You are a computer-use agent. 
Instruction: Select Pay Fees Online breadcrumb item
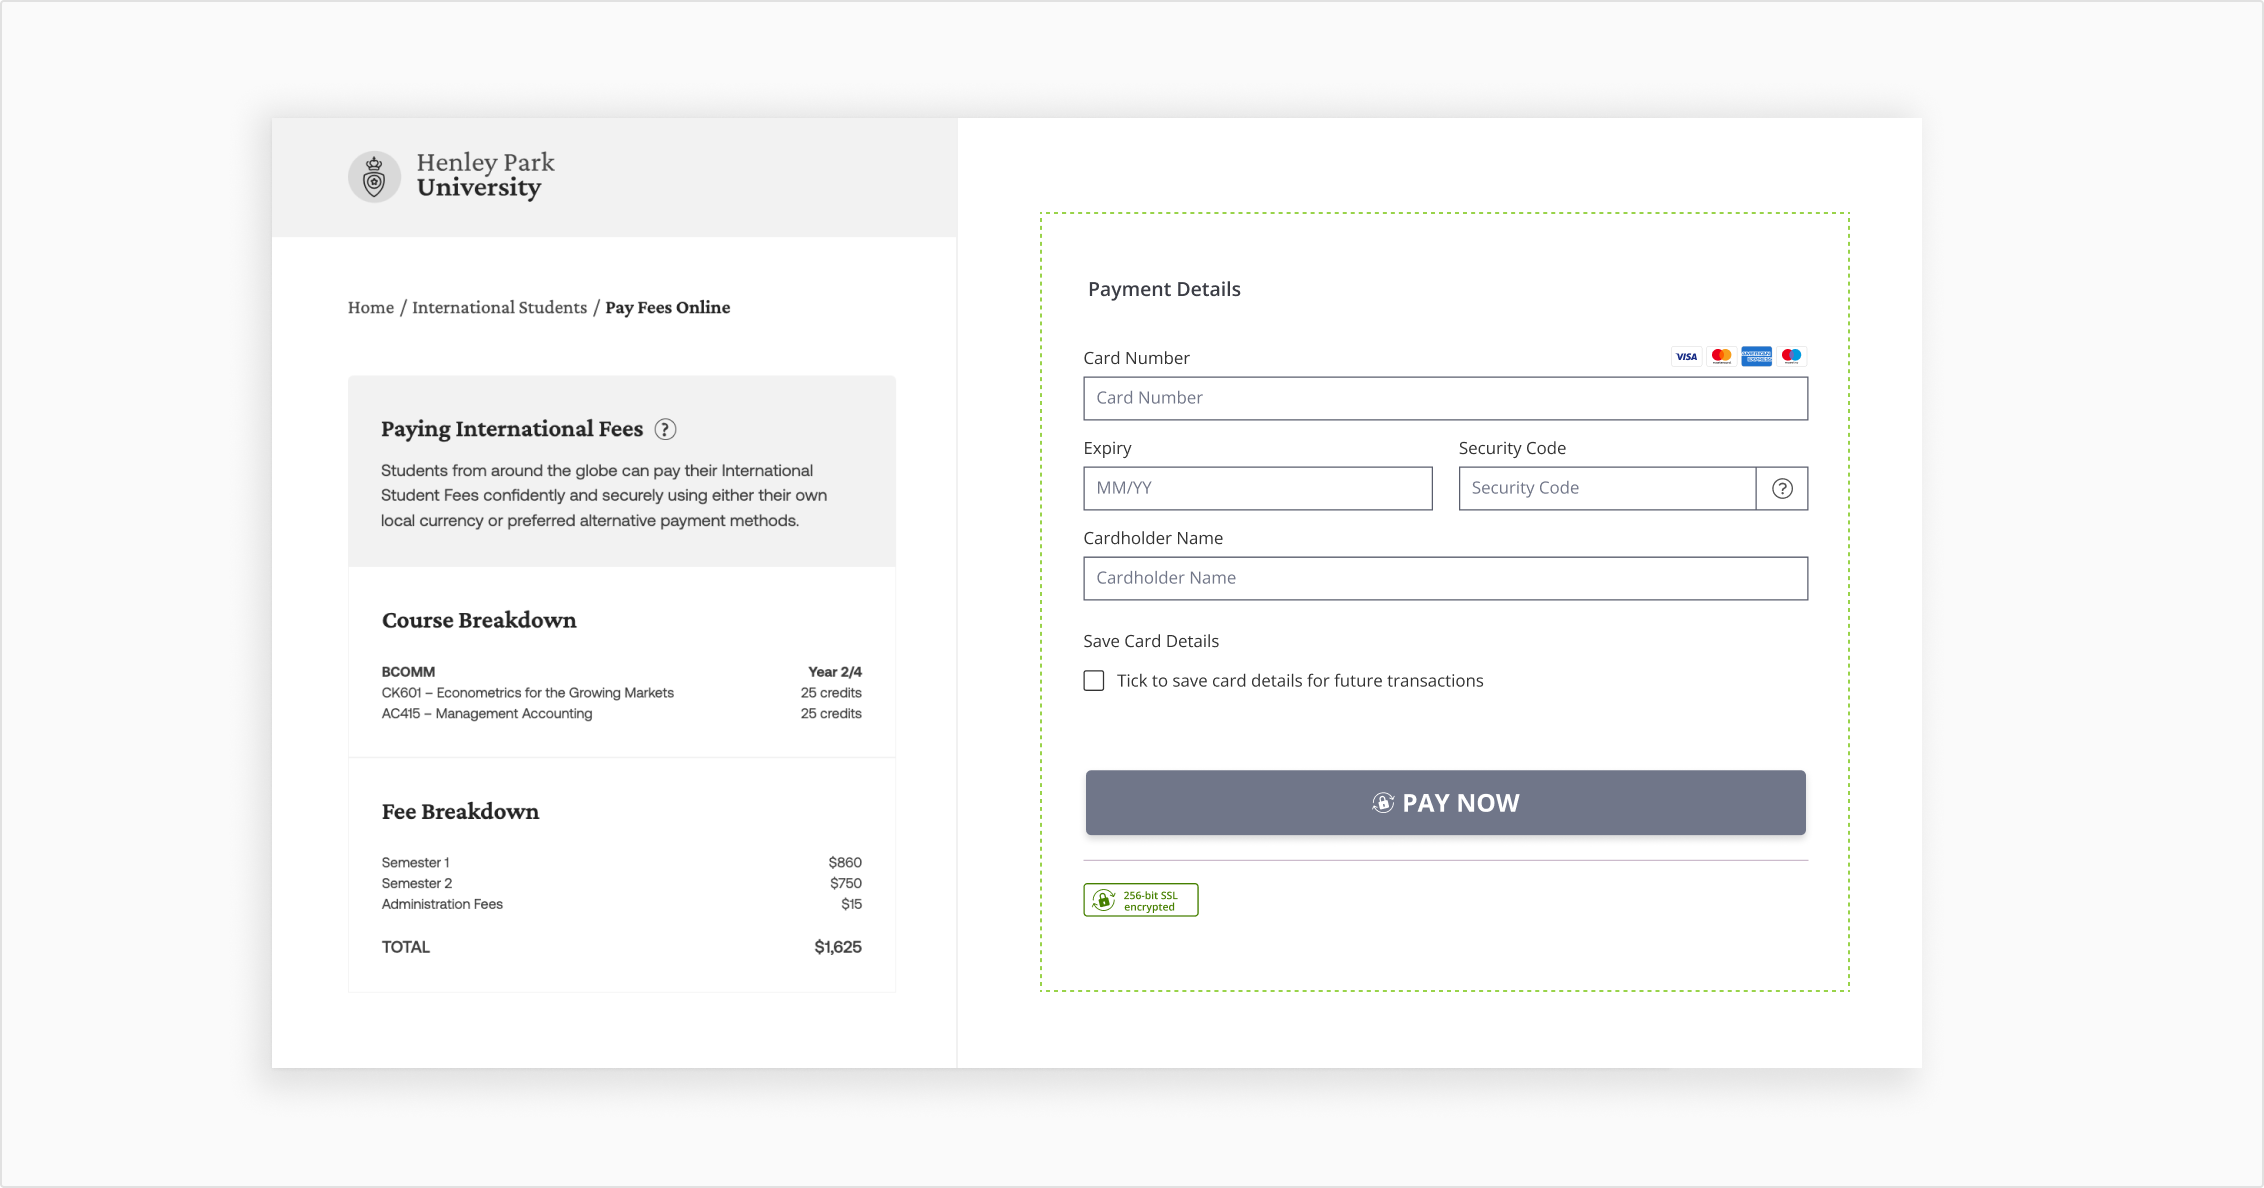click(x=667, y=307)
